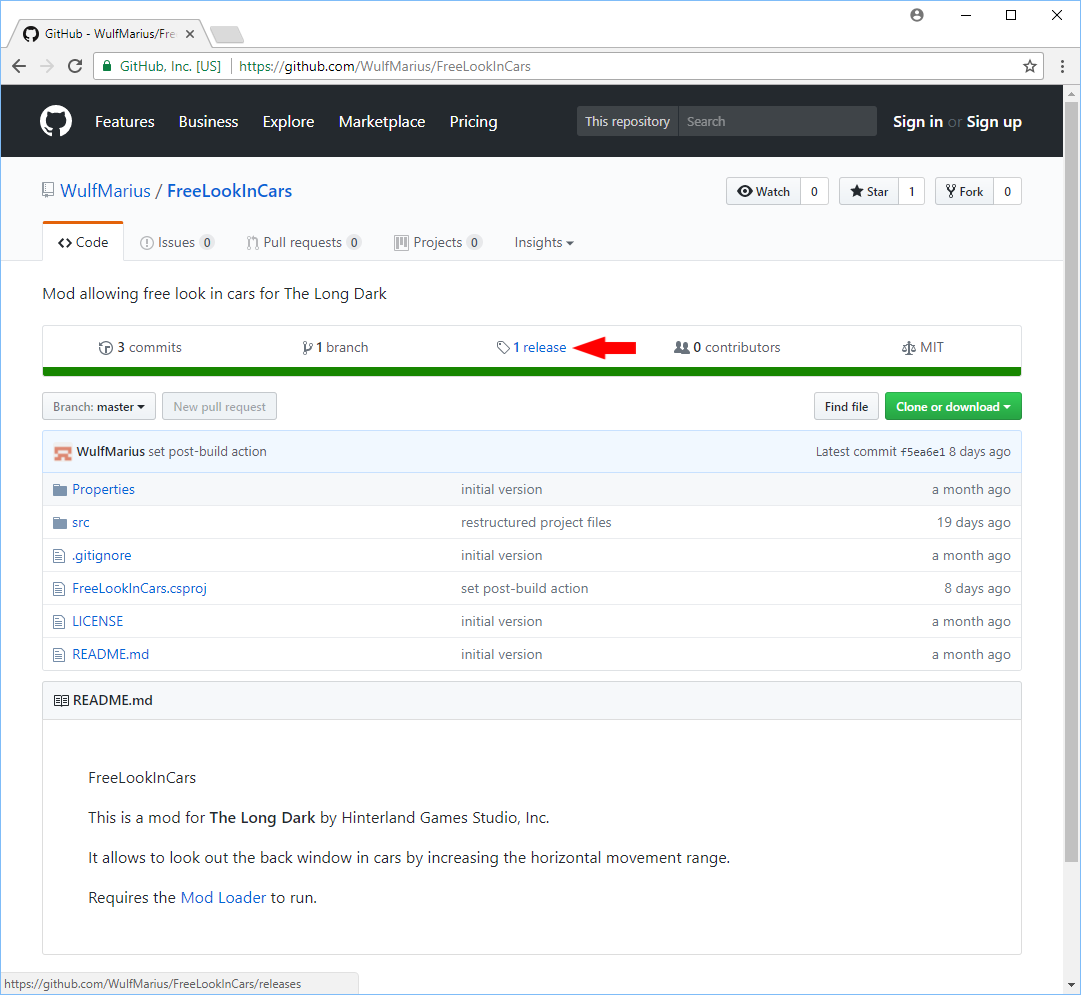Click the WulfMarius avatar in commit bar
1081x995 pixels.
[63, 452]
